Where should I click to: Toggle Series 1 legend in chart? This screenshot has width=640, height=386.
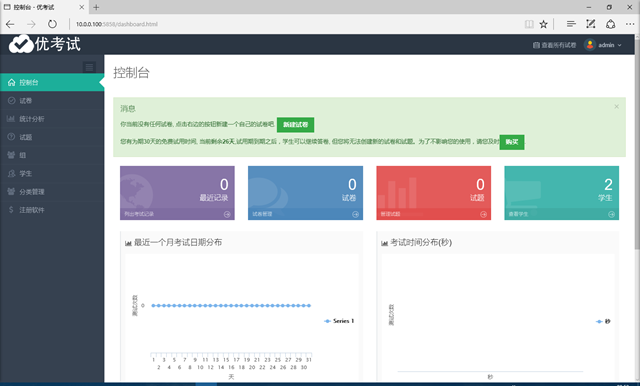(x=339, y=321)
